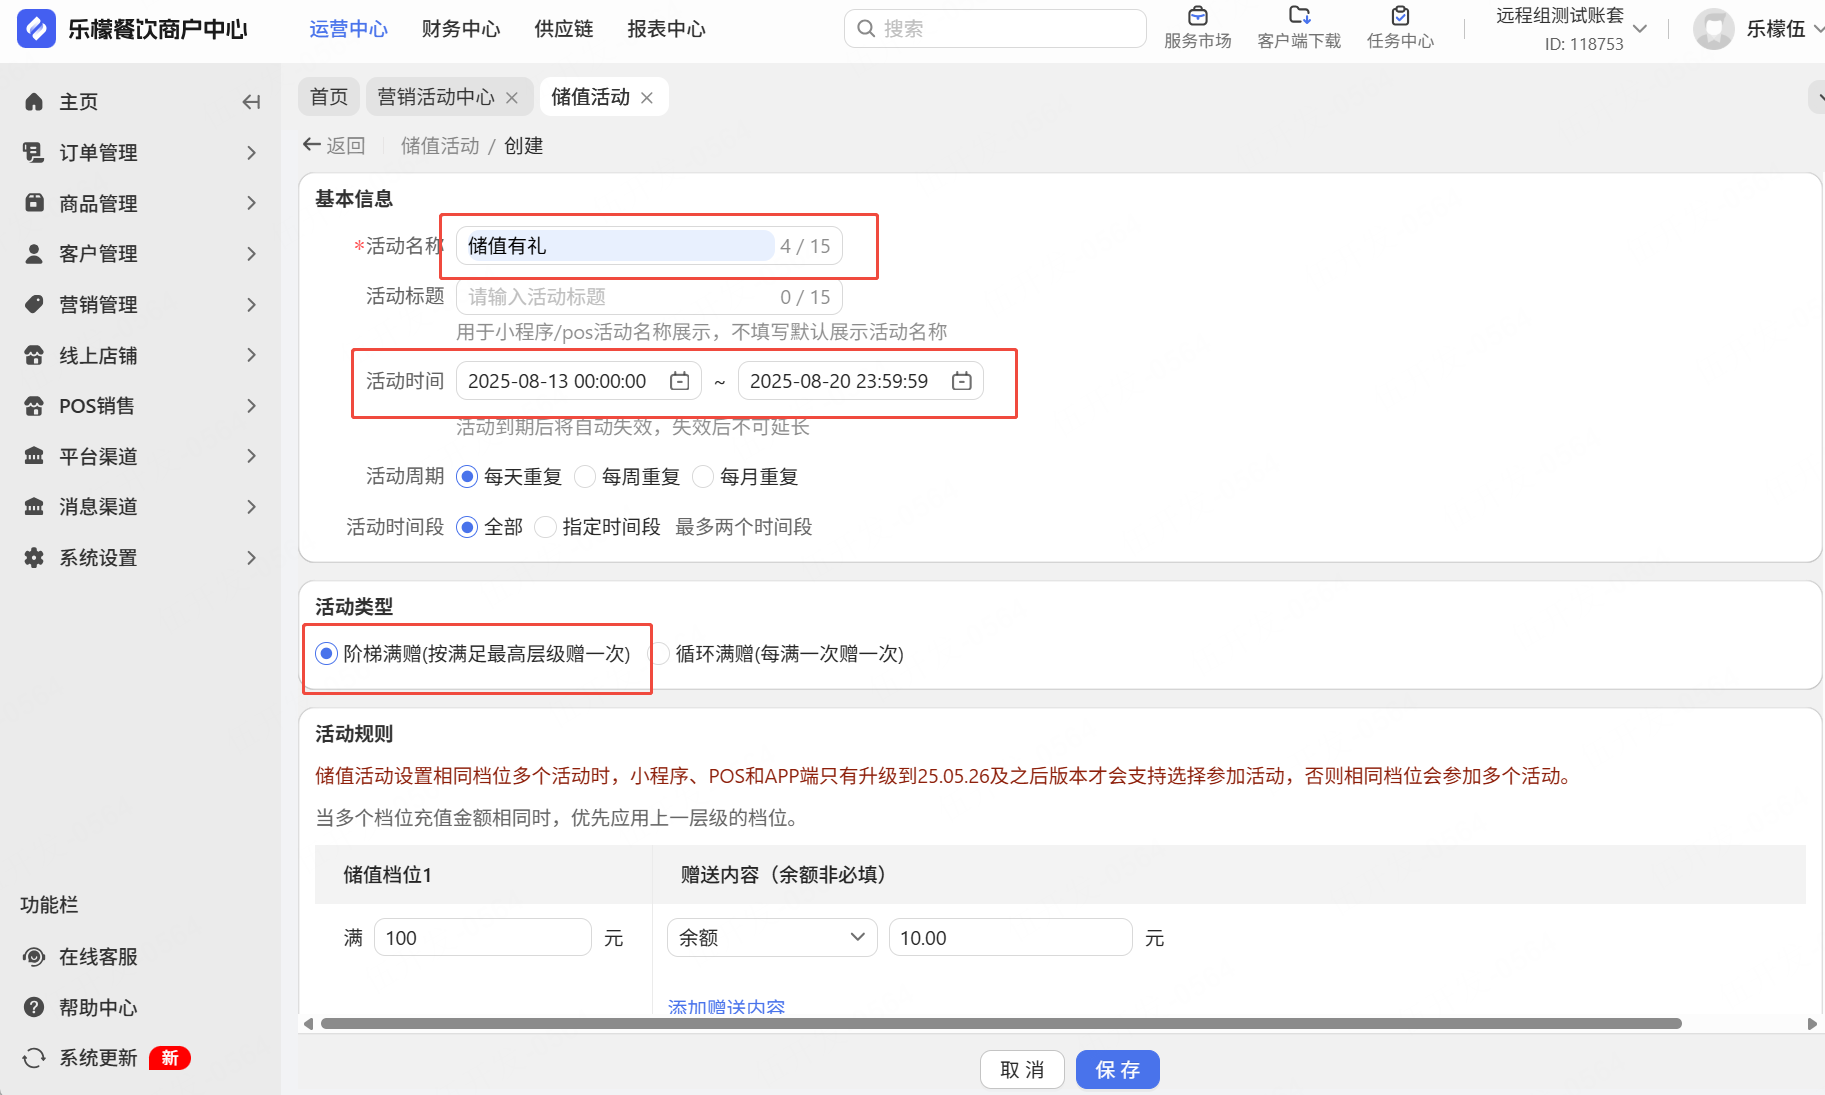The width and height of the screenshot is (1825, 1095).
Task: Click the 消息渠道 sidebar icon
Action: click(x=34, y=507)
